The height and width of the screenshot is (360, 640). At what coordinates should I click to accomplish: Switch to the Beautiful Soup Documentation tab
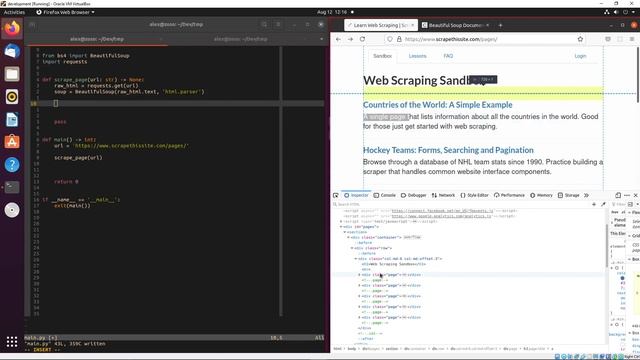456,25
